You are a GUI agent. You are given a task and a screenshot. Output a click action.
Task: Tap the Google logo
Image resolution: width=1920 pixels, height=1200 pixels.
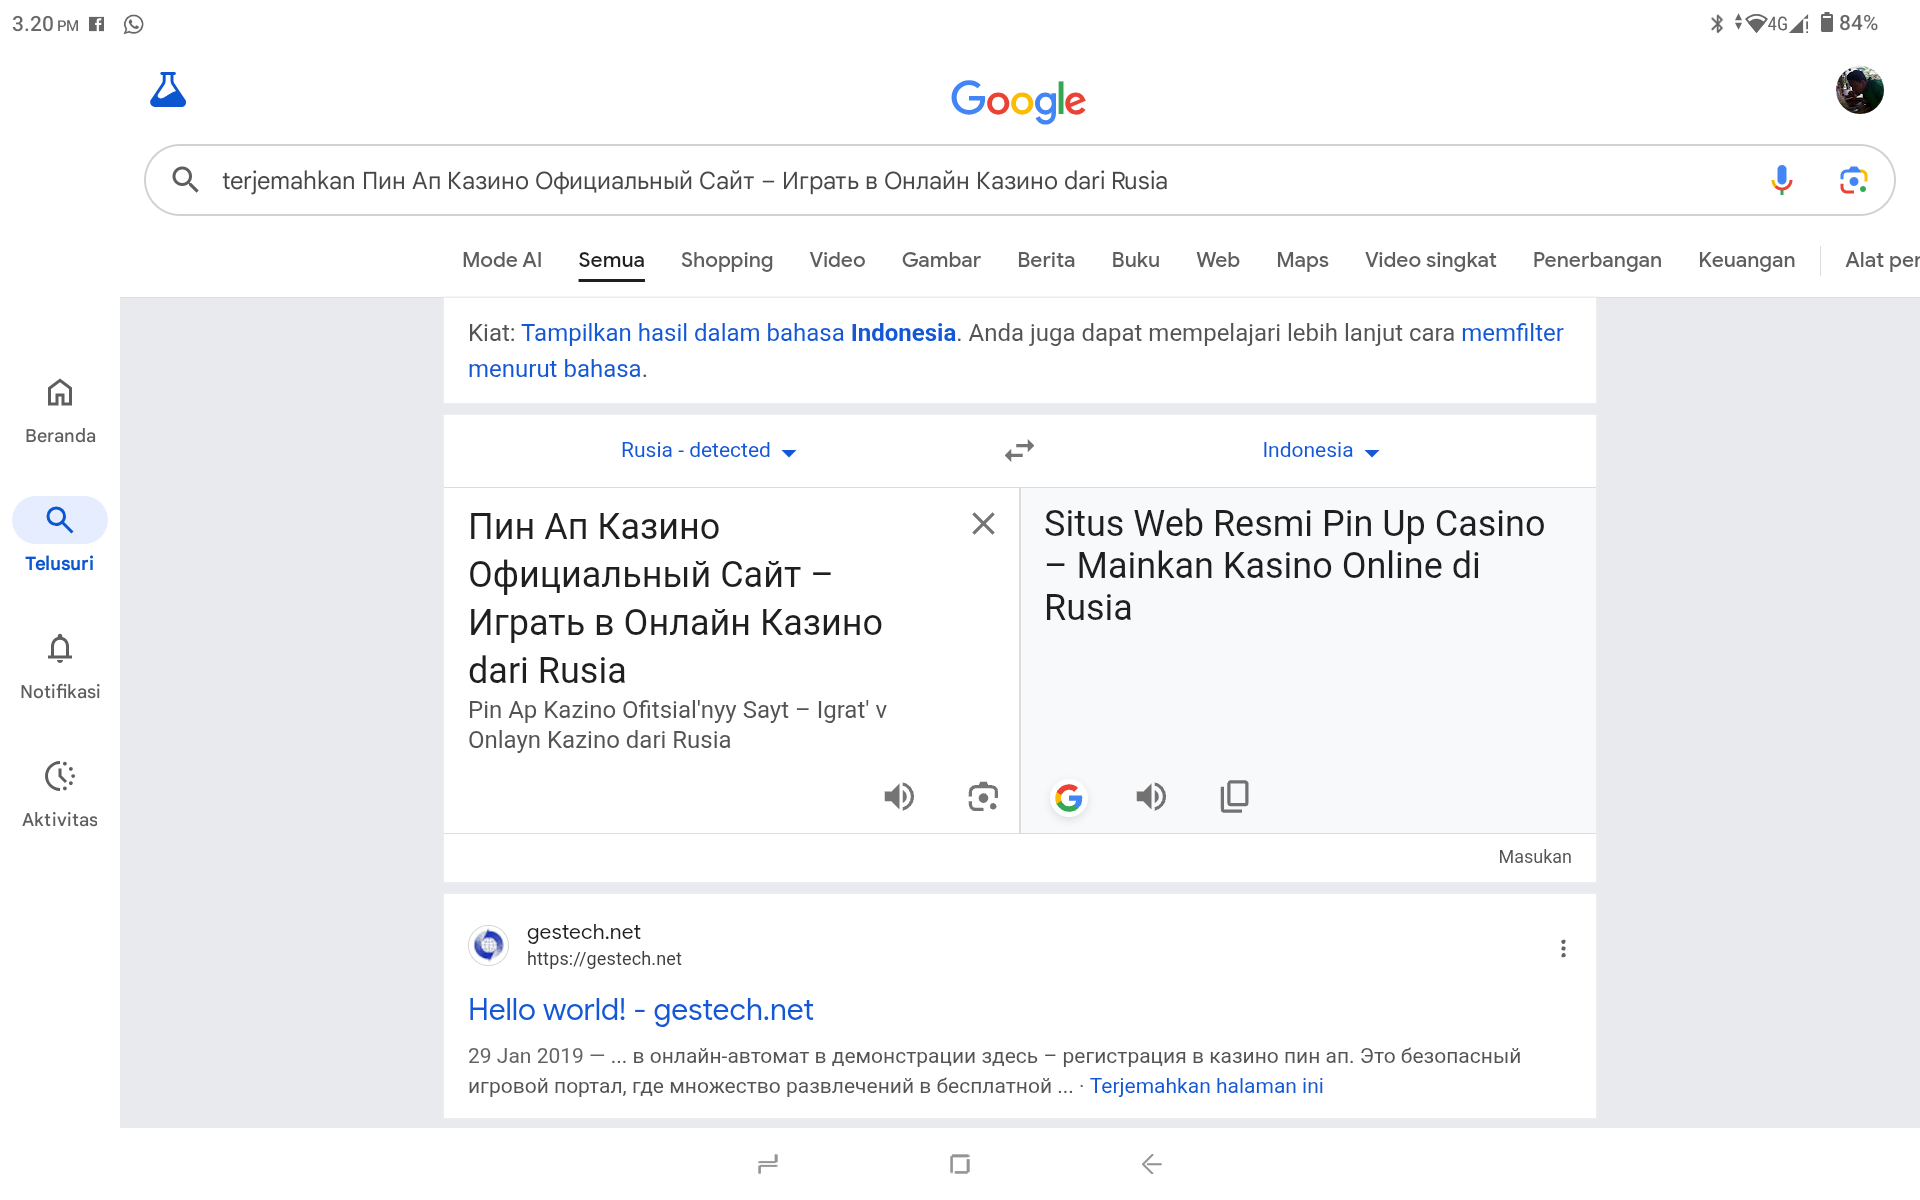click(x=1018, y=101)
